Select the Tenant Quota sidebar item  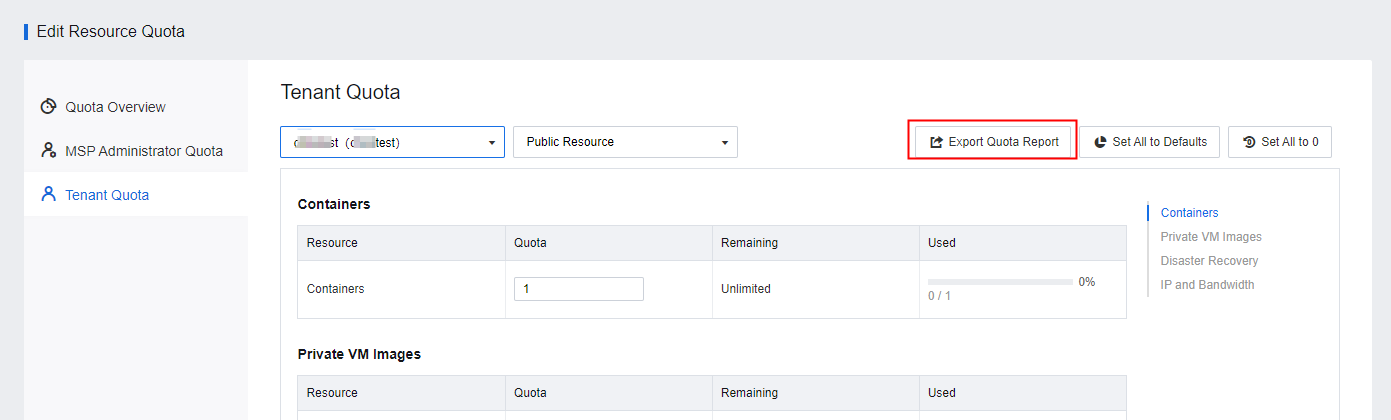coord(136,195)
